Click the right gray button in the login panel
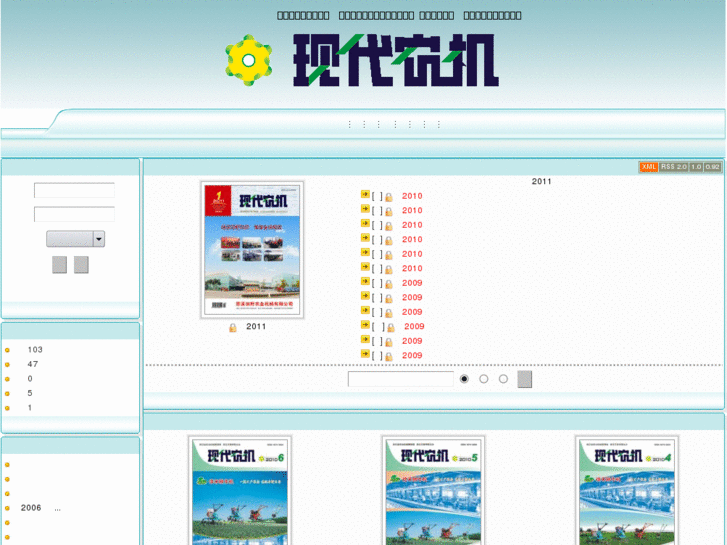 click(81, 264)
